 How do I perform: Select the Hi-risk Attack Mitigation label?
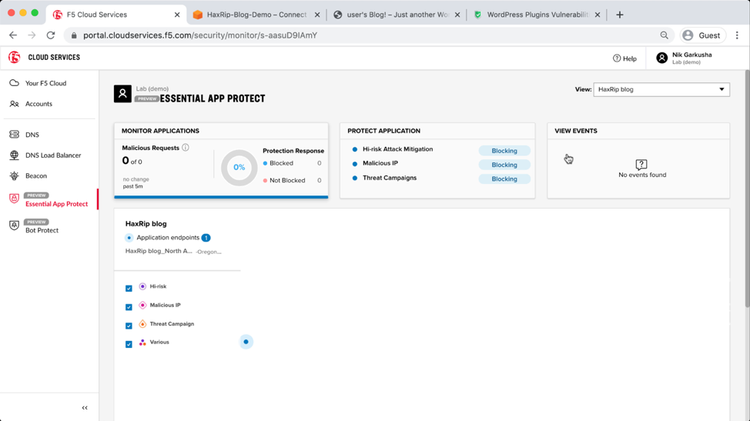click(x=397, y=149)
